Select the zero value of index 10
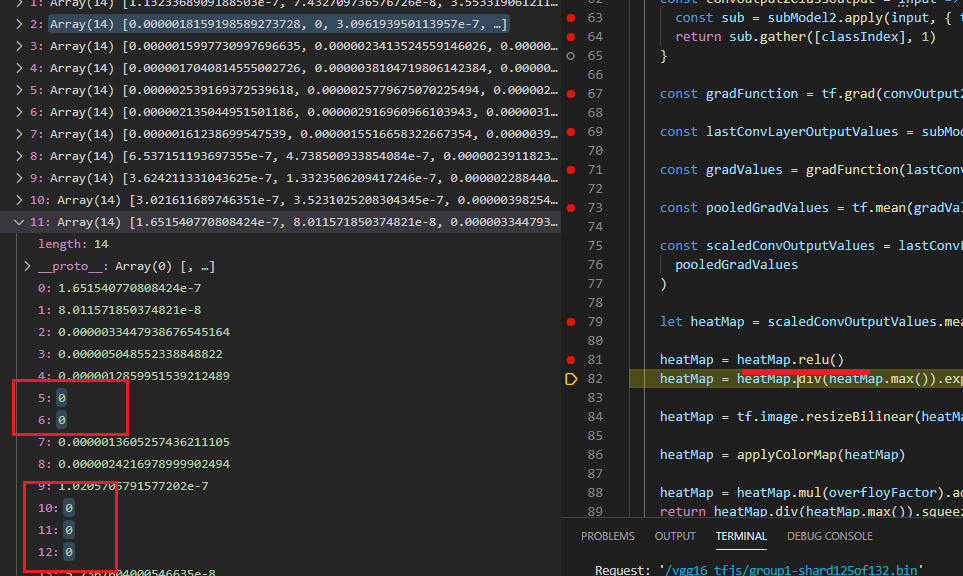This screenshot has width=963, height=576. pyautogui.click(x=69, y=508)
